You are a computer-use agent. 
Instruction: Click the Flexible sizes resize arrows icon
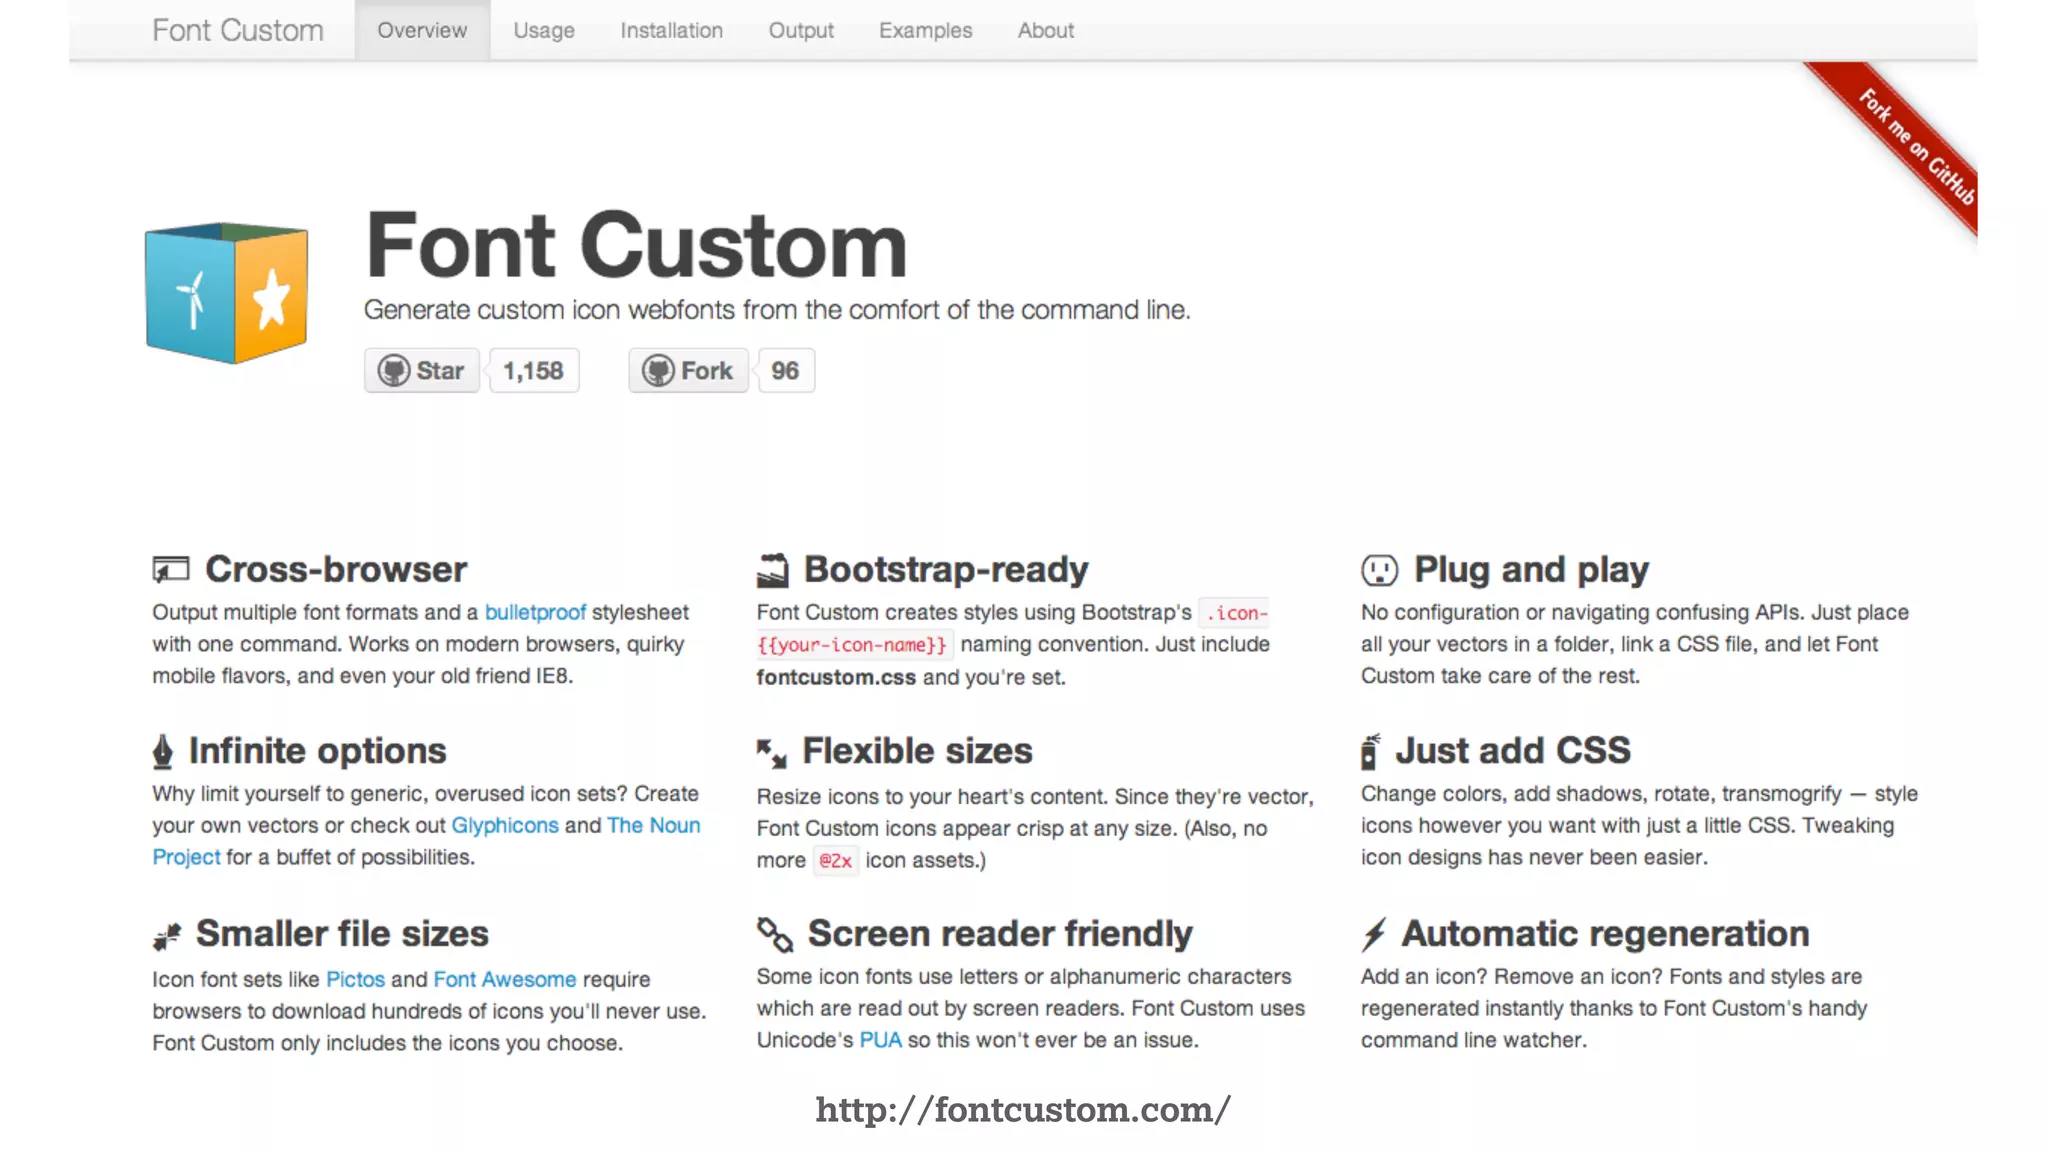772,753
